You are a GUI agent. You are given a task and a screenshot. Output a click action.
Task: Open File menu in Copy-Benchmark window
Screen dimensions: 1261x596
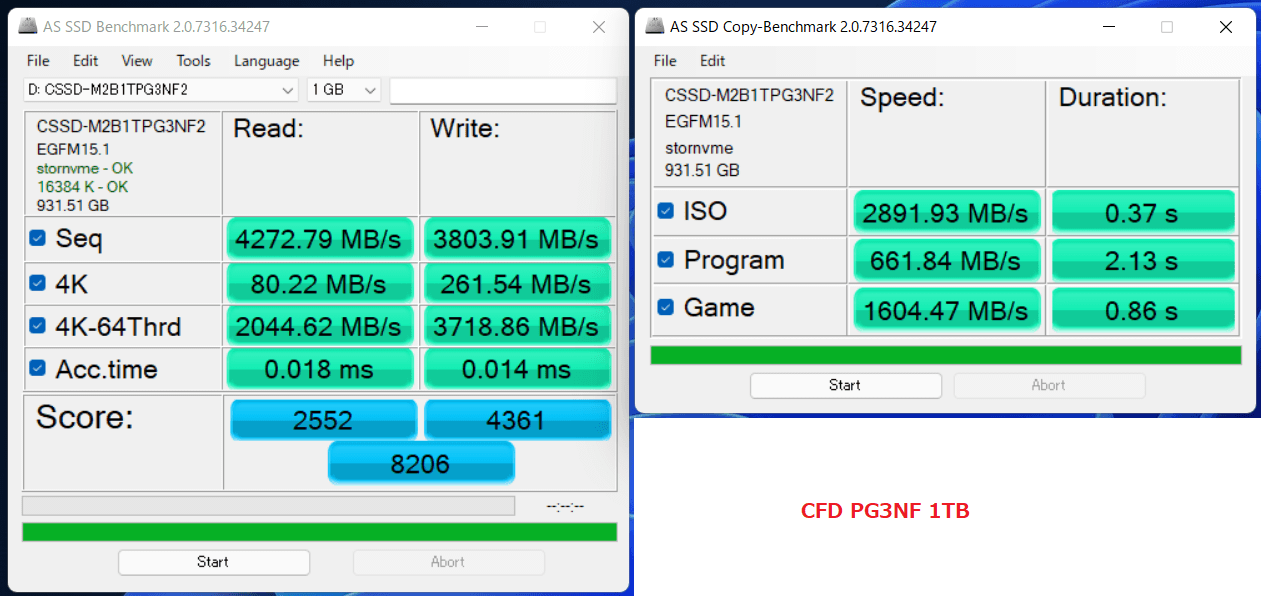pos(665,61)
